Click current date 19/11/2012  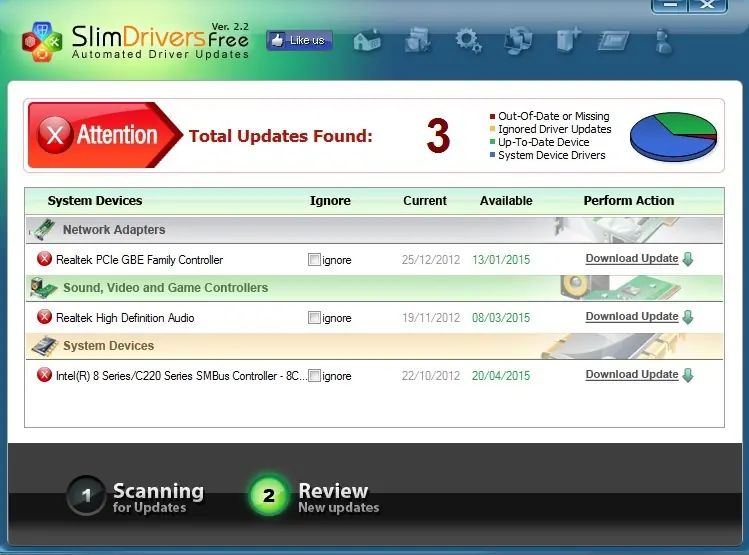point(431,318)
